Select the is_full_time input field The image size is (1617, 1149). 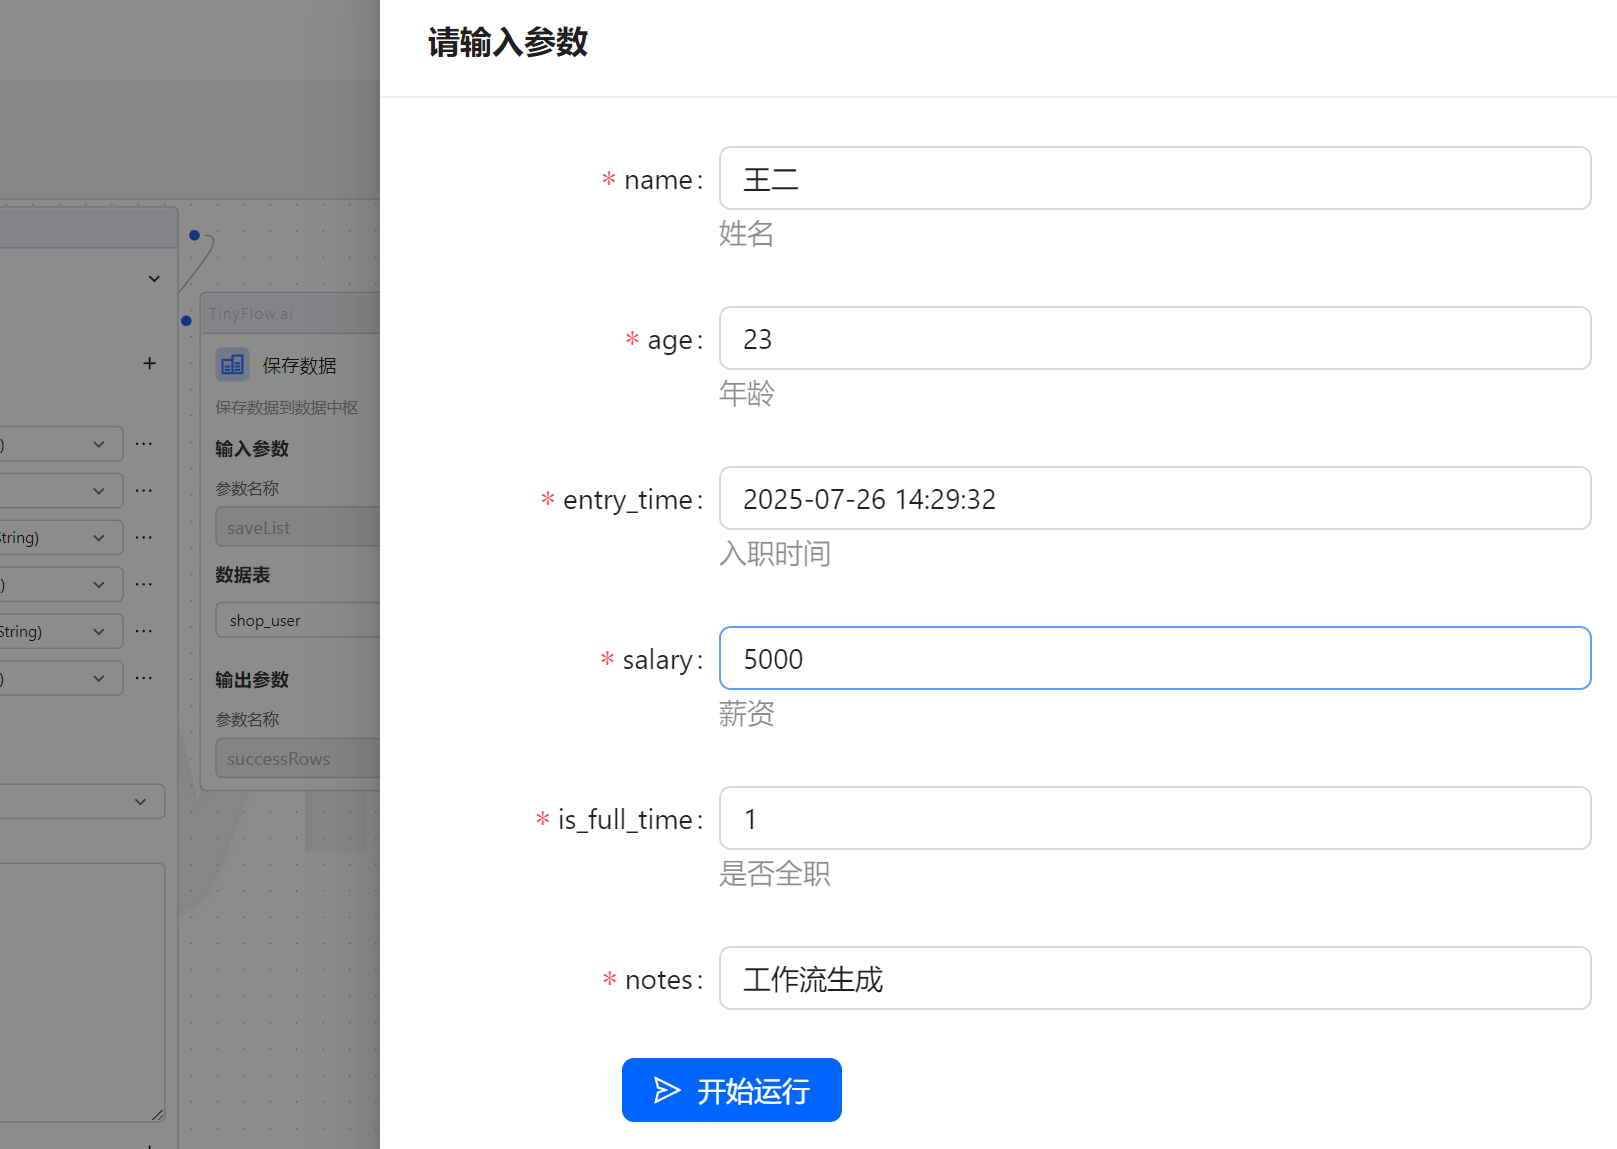(1154, 819)
